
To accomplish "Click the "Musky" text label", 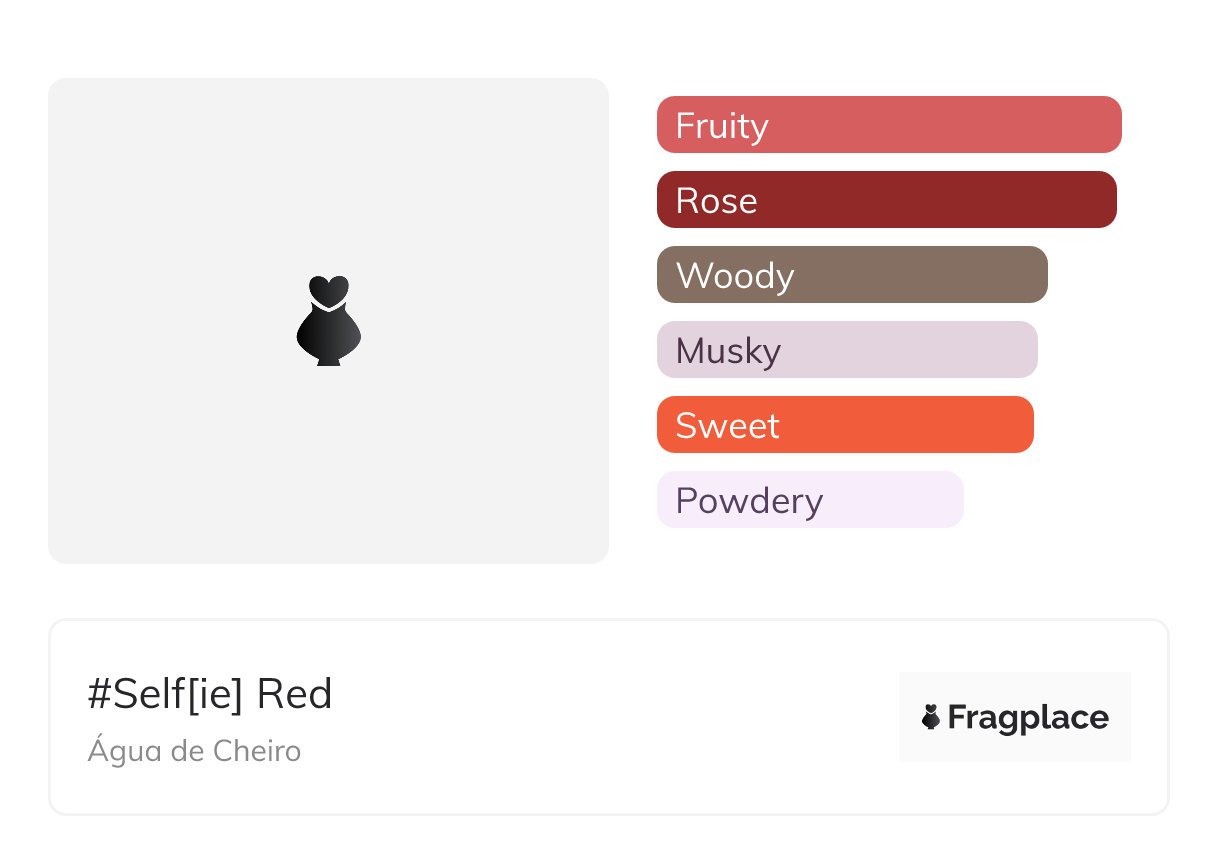I will coord(728,351).
